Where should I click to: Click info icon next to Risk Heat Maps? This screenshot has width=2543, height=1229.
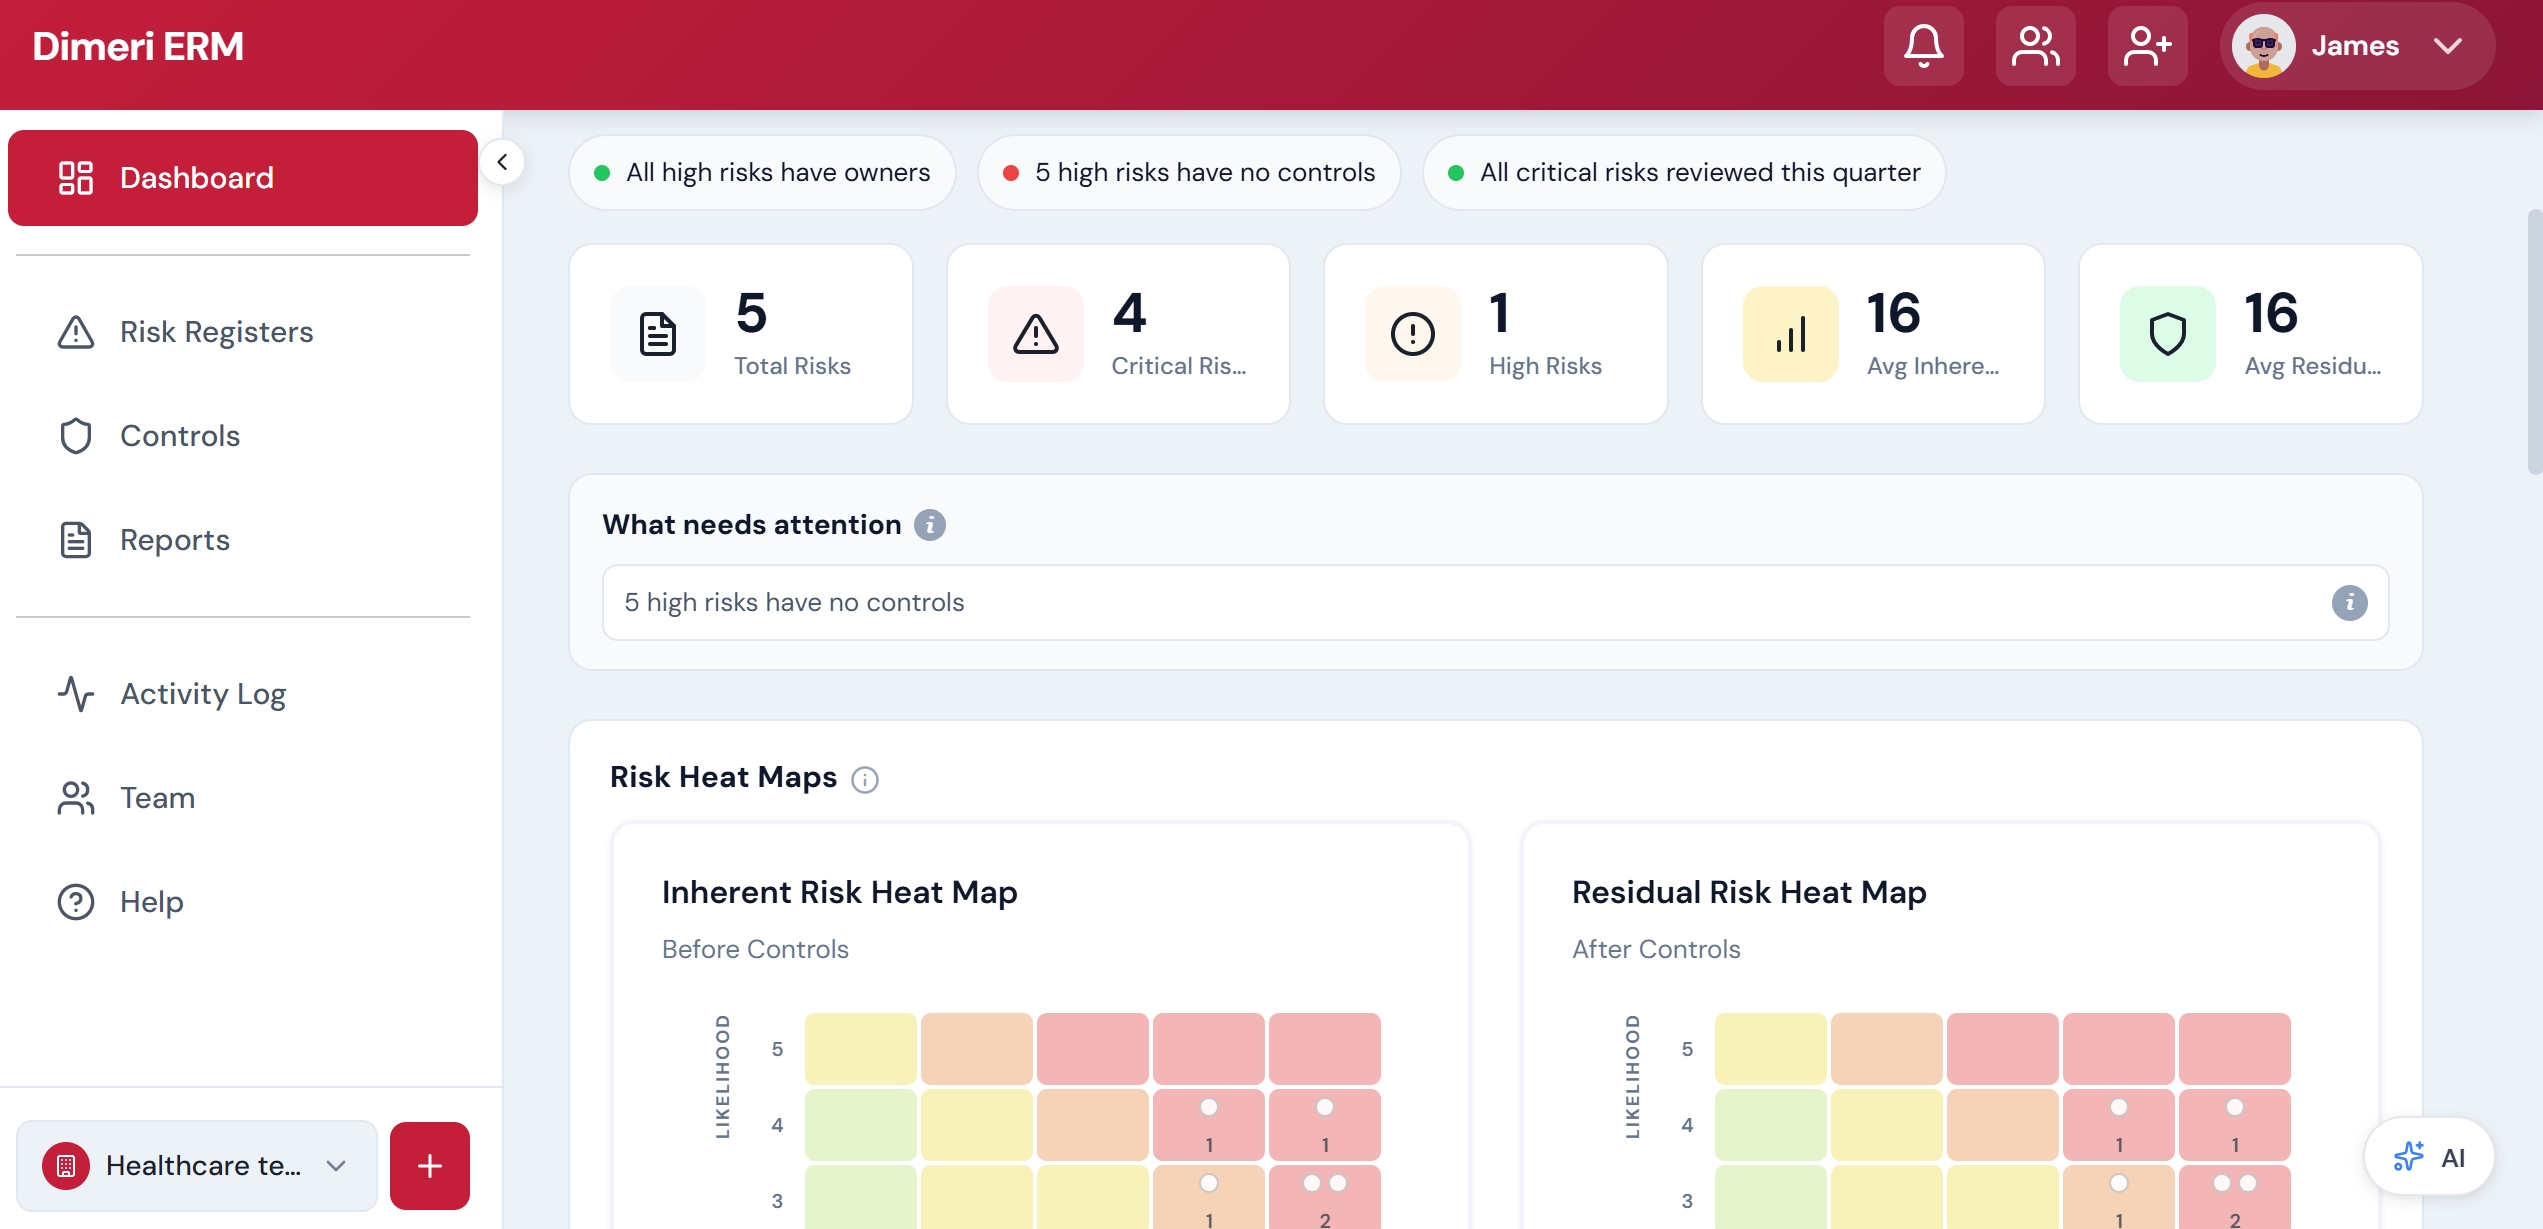(865, 779)
